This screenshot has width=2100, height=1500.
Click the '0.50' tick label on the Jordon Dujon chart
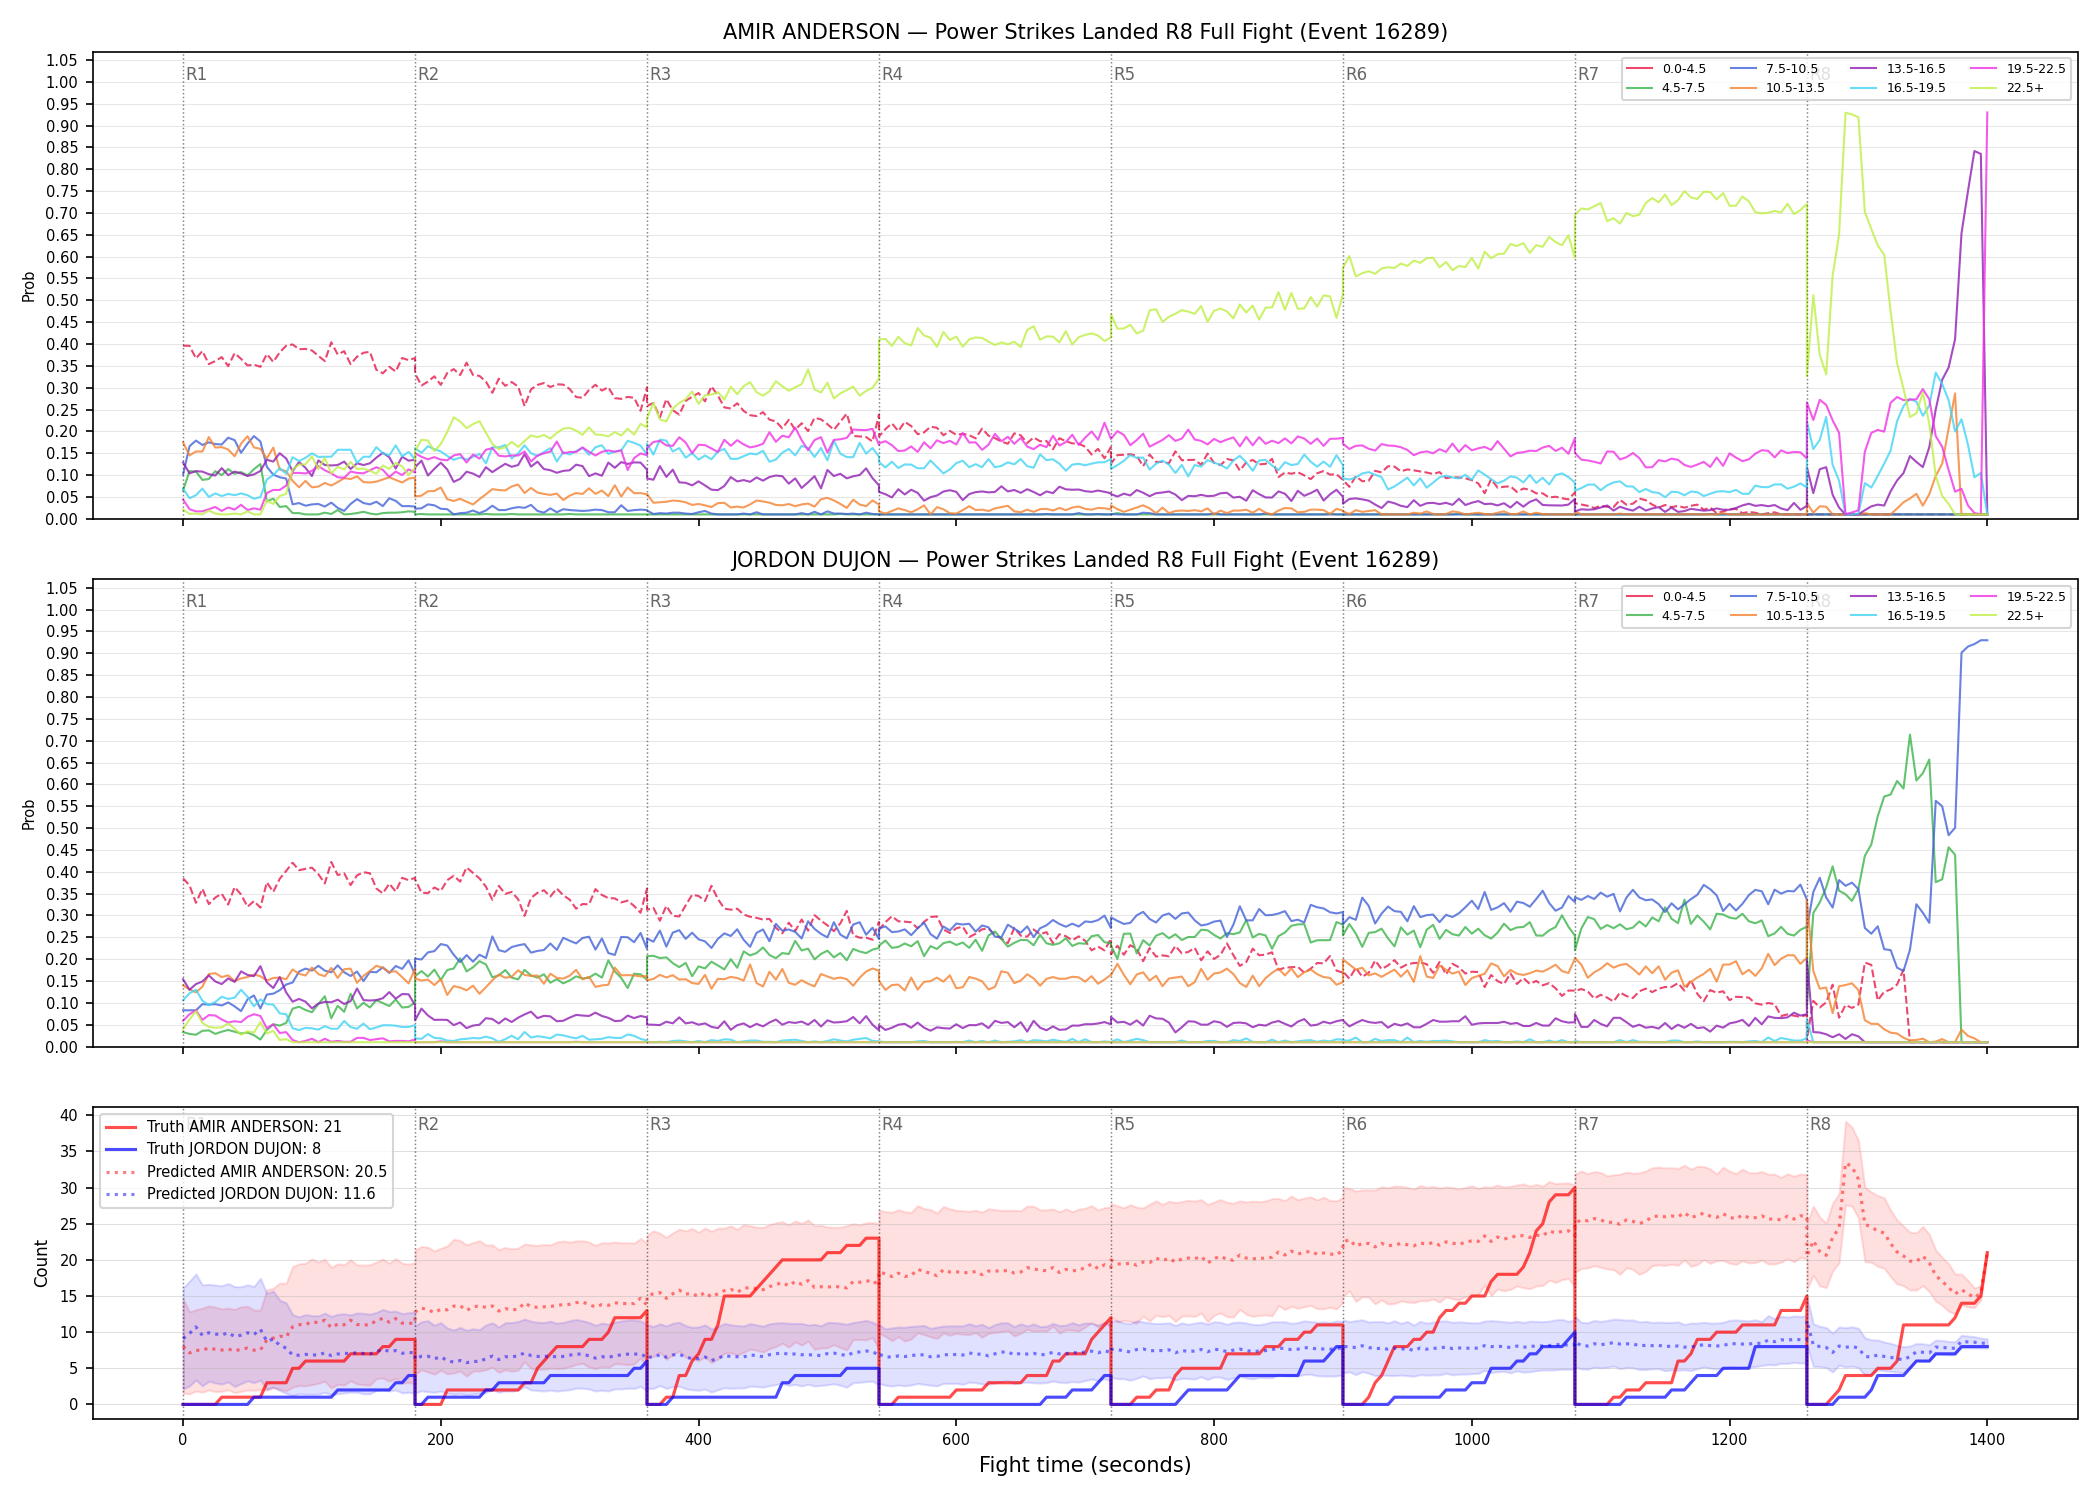coord(62,828)
